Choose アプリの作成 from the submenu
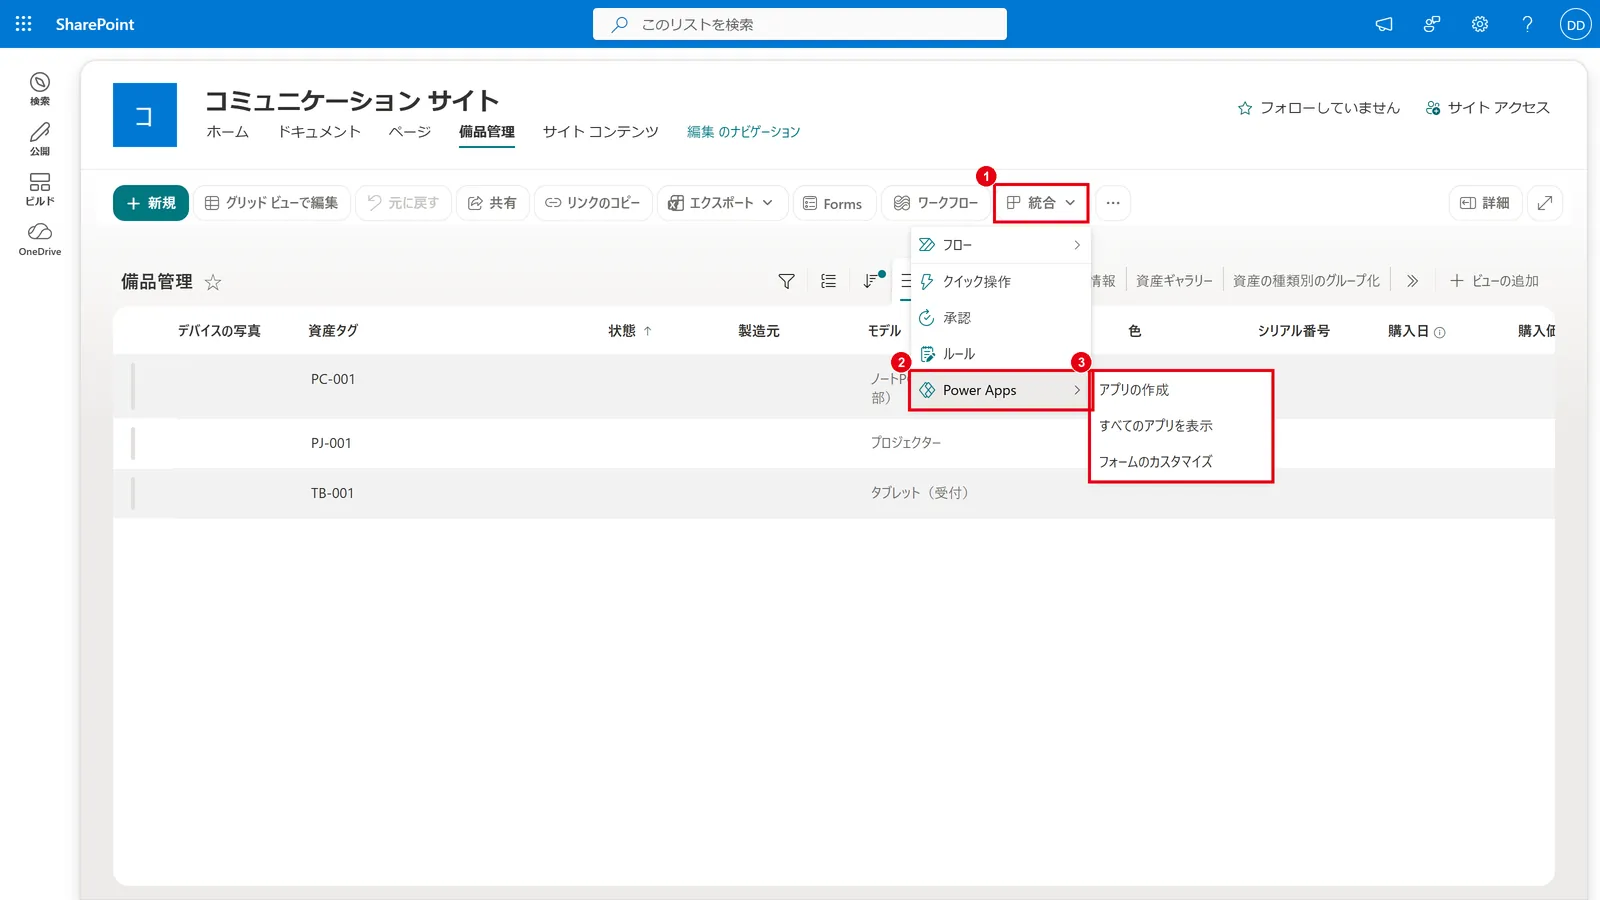1600x900 pixels. 1181,390
